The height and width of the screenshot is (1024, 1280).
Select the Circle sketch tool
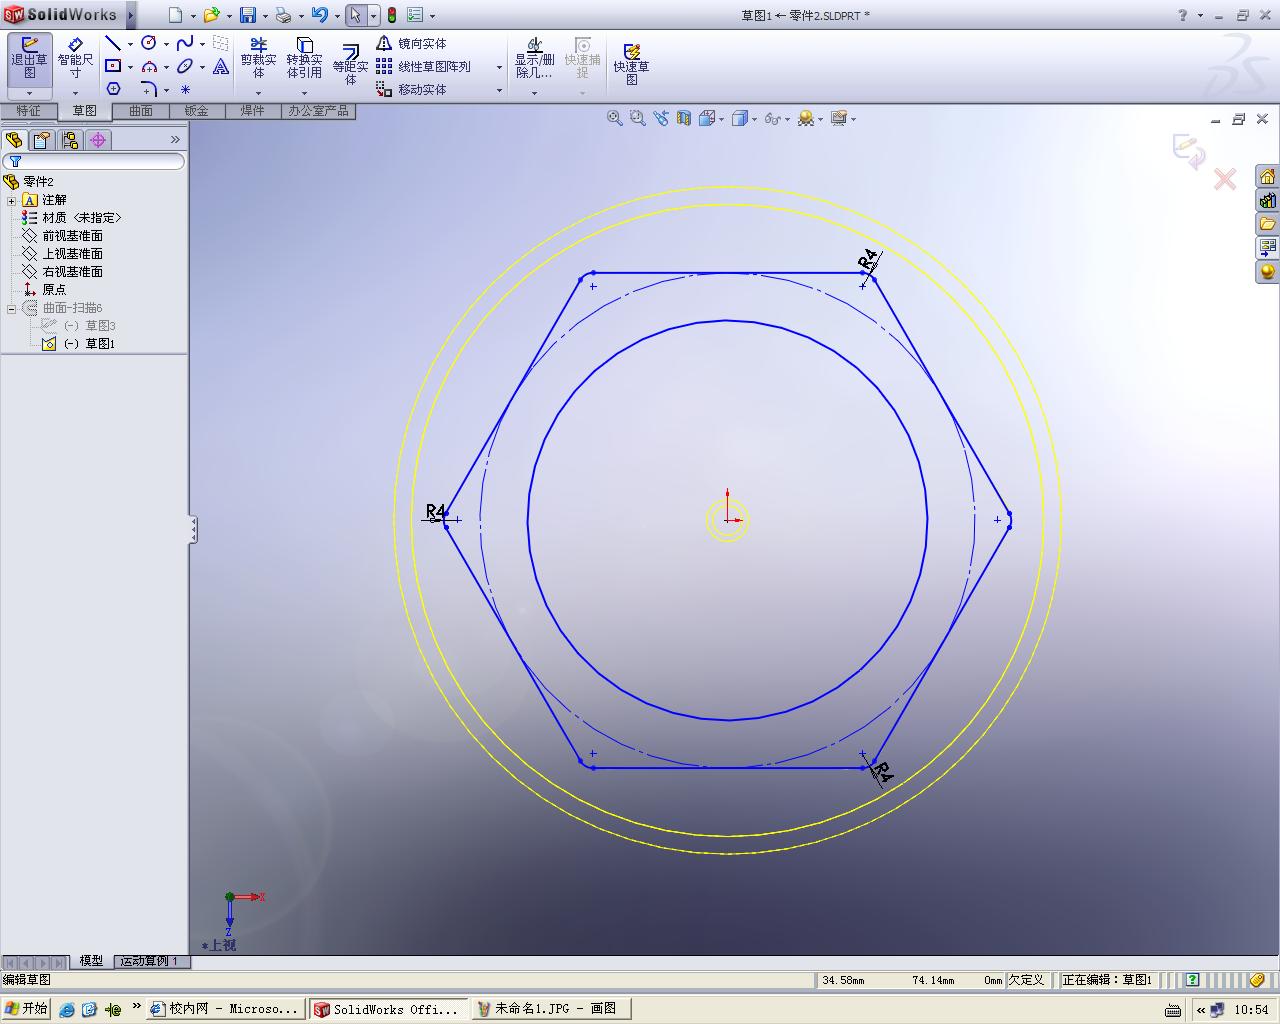coord(149,43)
